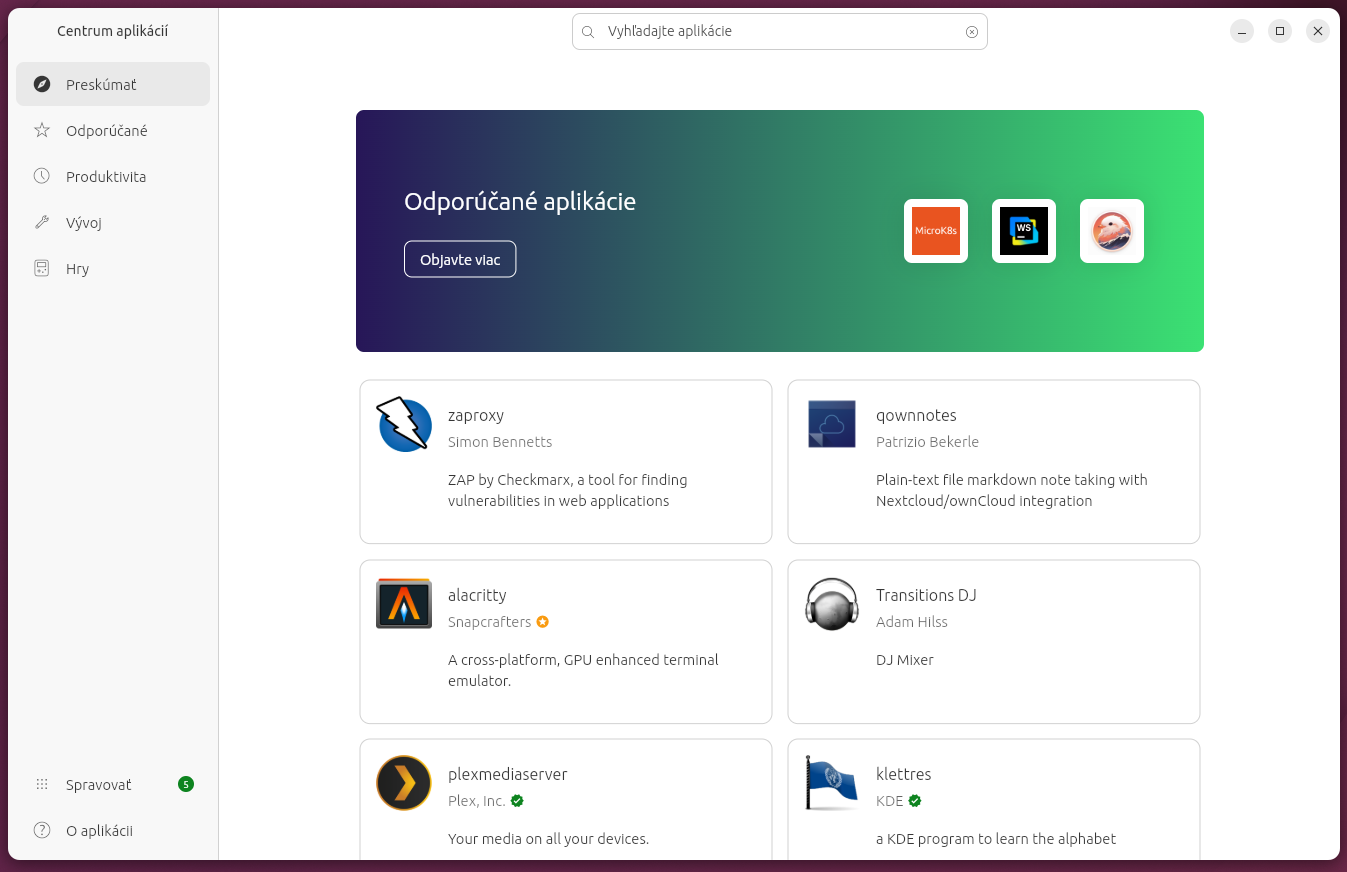This screenshot has width=1347, height=872.
Task: Click the search magnifier icon
Action: tap(588, 32)
